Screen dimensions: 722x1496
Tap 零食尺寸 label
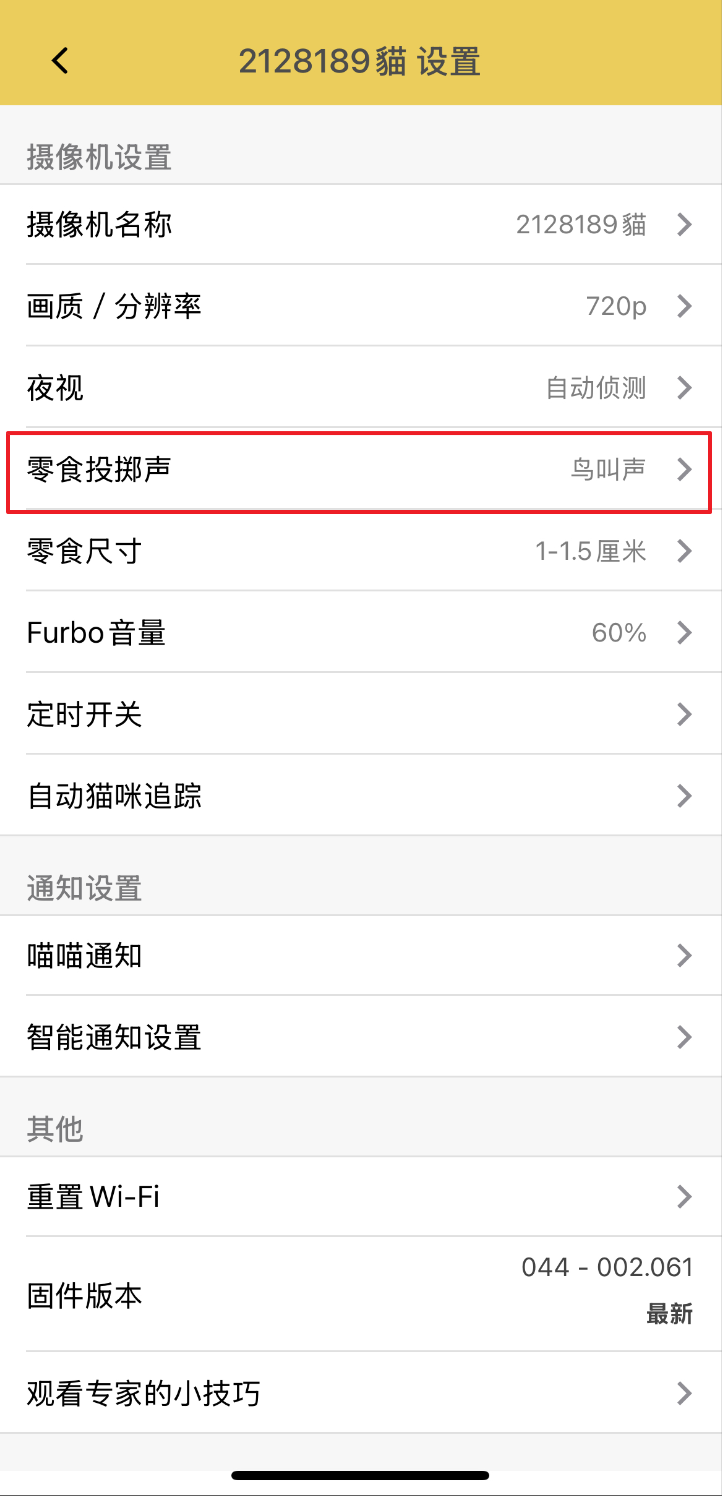pyautogui.click(x=84, y=550)
